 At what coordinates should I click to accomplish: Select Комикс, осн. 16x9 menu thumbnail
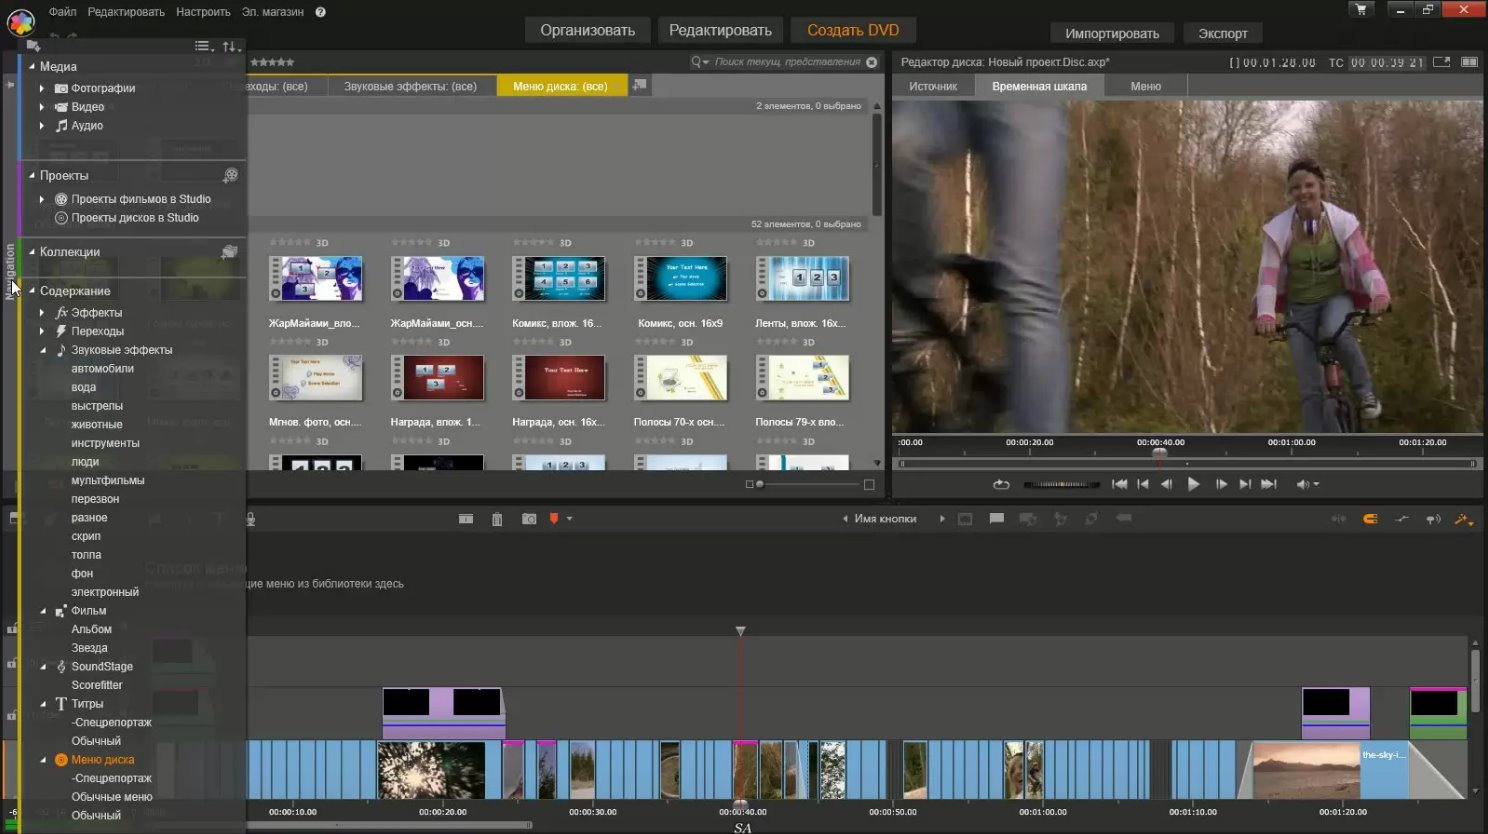coord(680,279)
